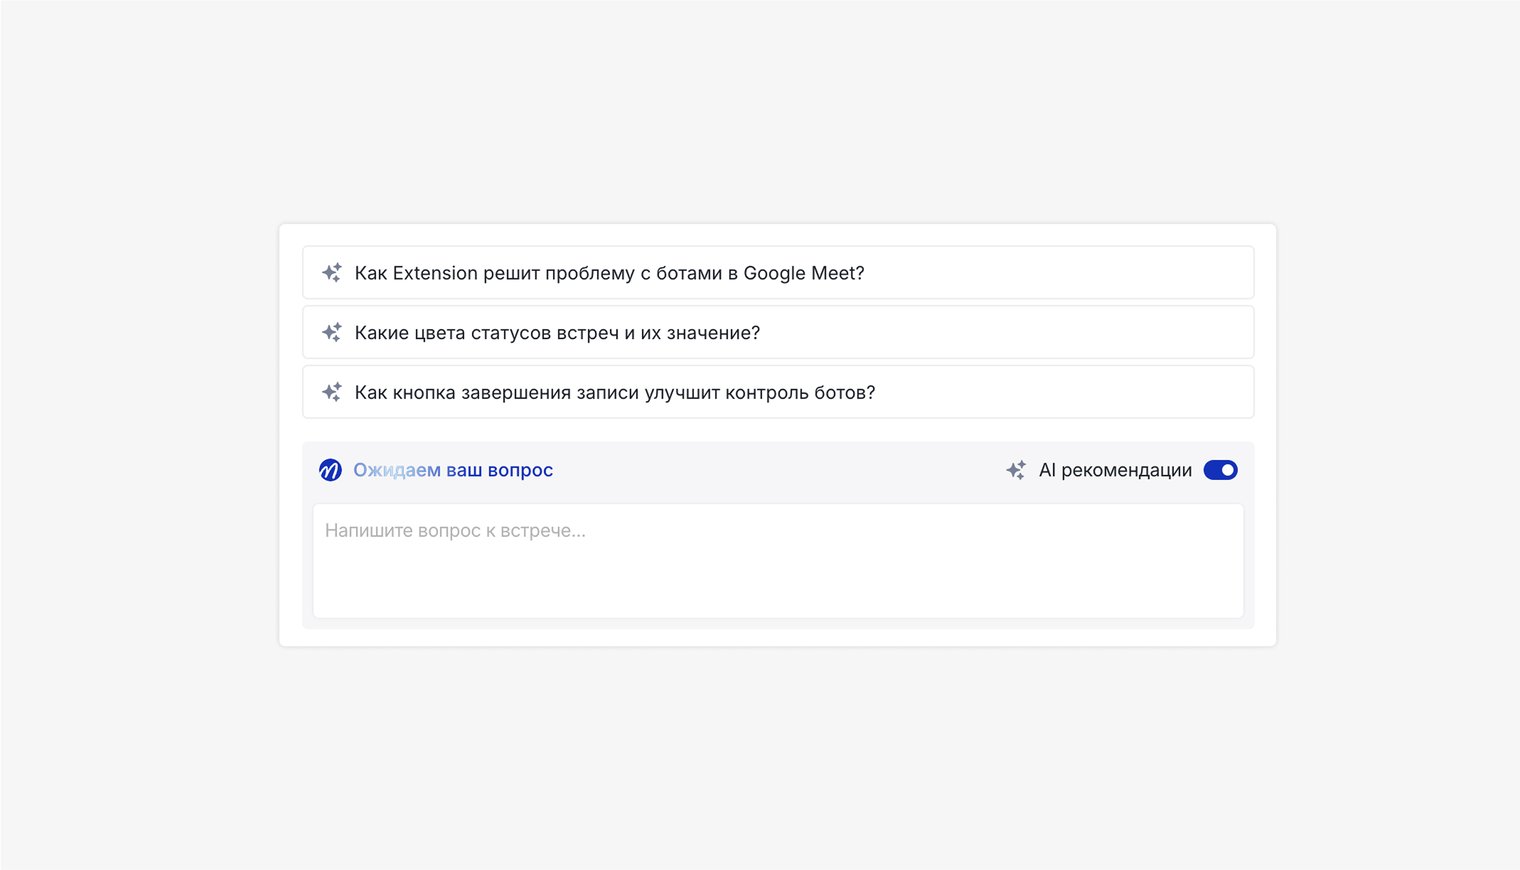Image resolution: width=1520 pixels, height=870 pixels.
Task: Click the AI рекомендации label text
Action: 1115,470
